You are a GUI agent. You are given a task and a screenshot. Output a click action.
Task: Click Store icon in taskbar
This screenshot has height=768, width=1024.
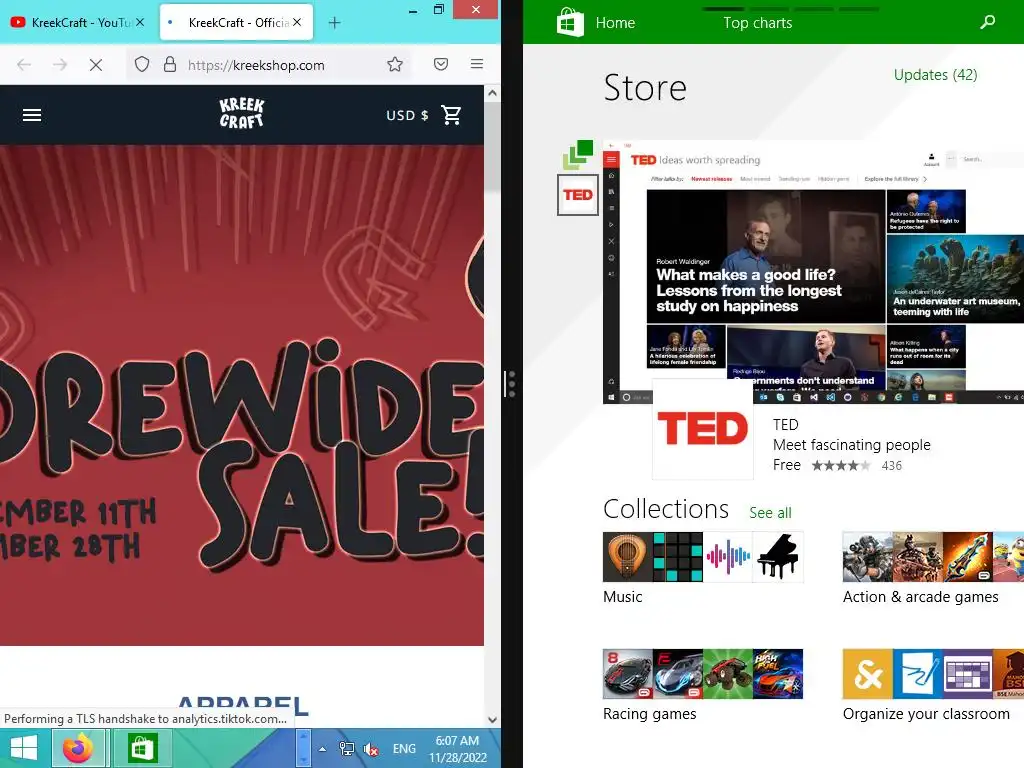[x=142, y=748]
